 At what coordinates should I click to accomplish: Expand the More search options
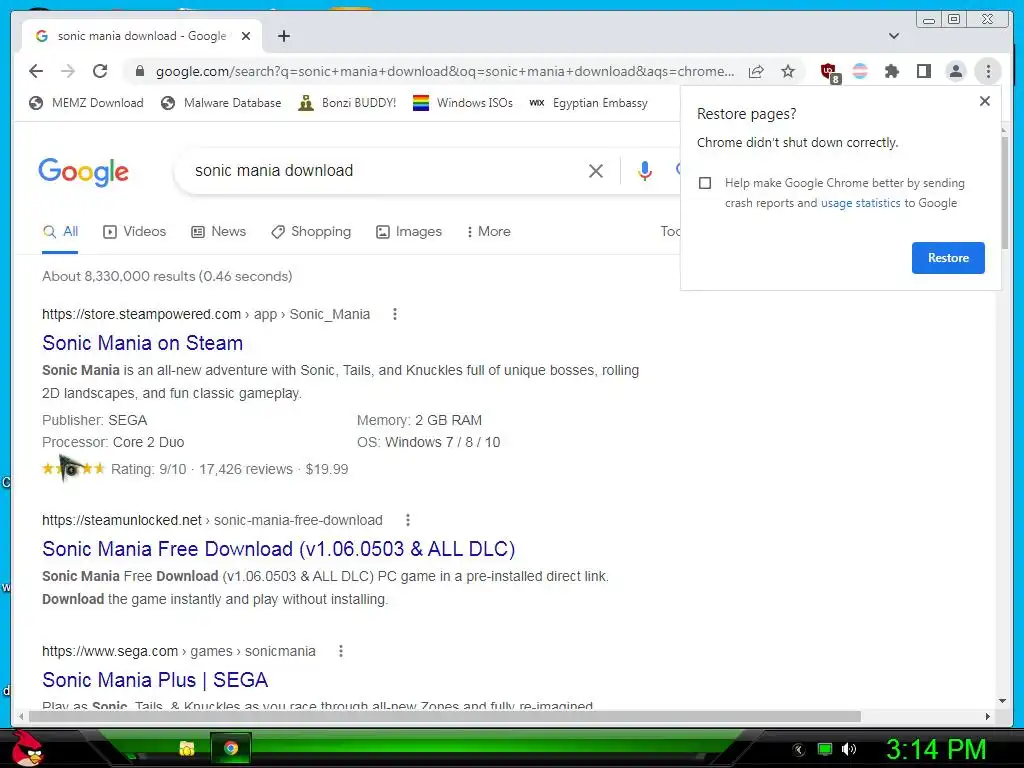488,232
